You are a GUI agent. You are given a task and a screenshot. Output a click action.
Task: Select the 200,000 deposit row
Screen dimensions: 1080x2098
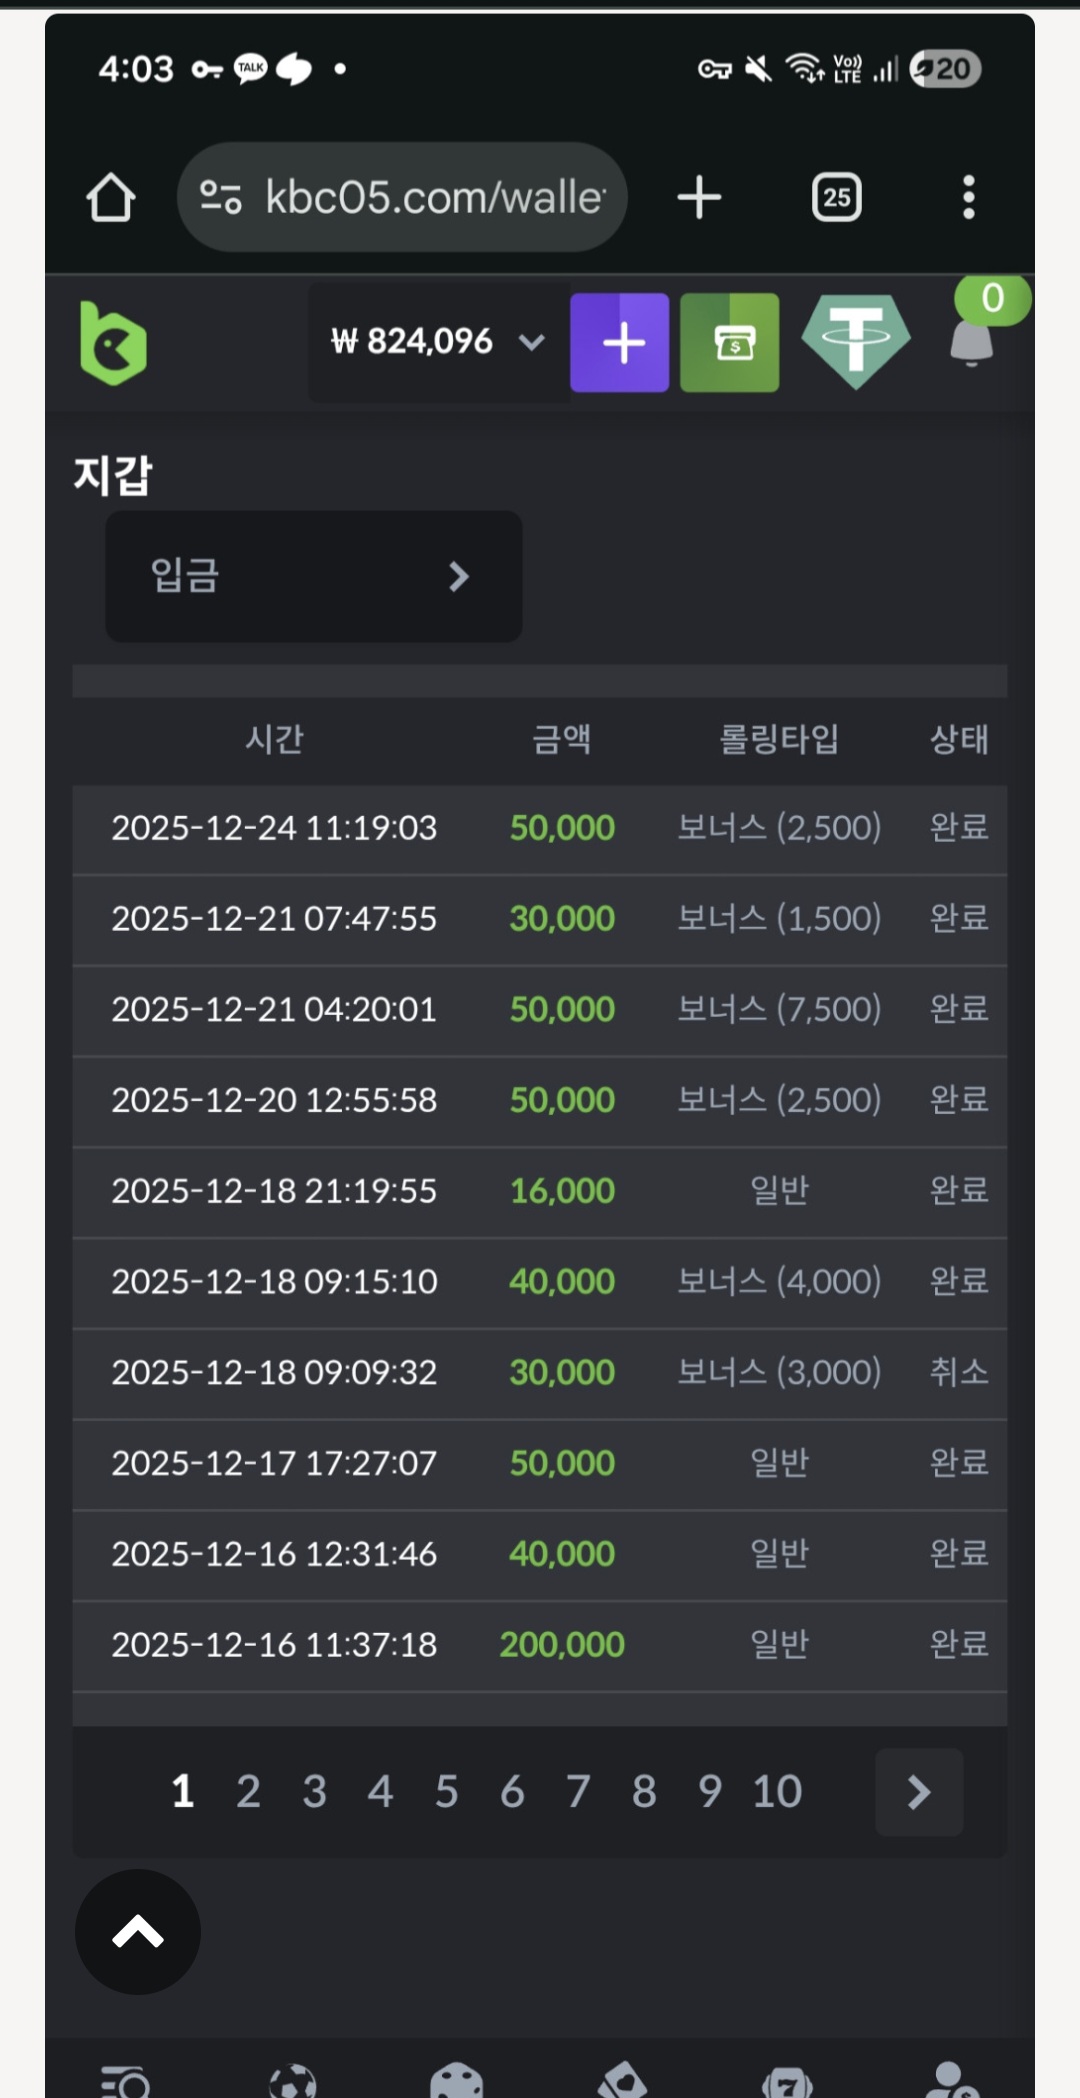click(539, 1645)
